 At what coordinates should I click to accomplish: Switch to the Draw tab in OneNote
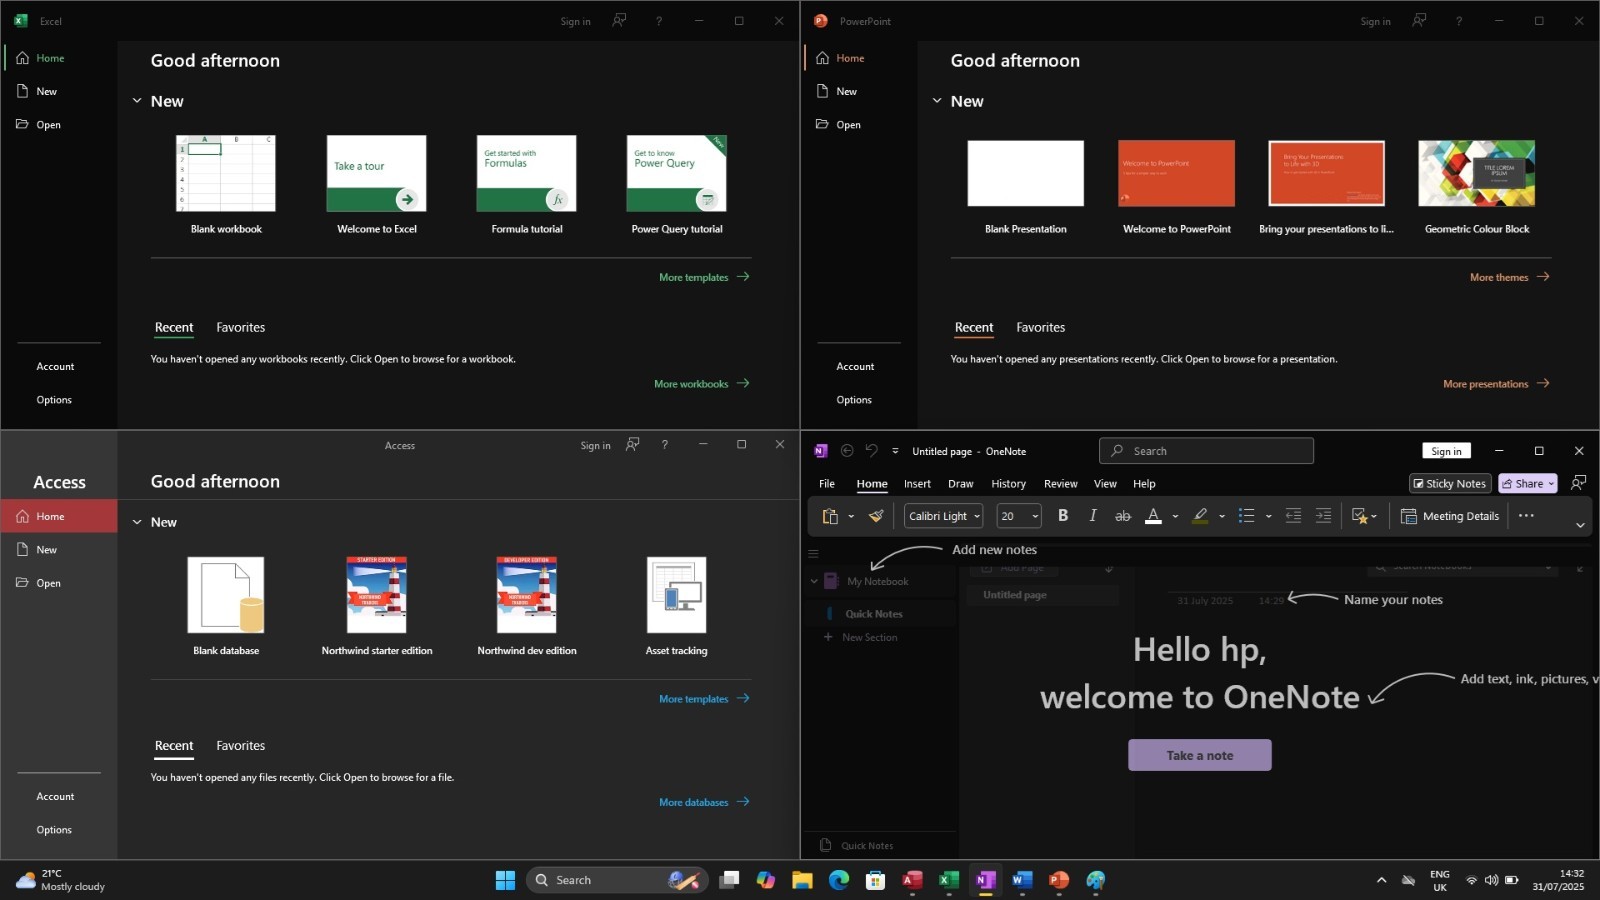pos(960,484)
